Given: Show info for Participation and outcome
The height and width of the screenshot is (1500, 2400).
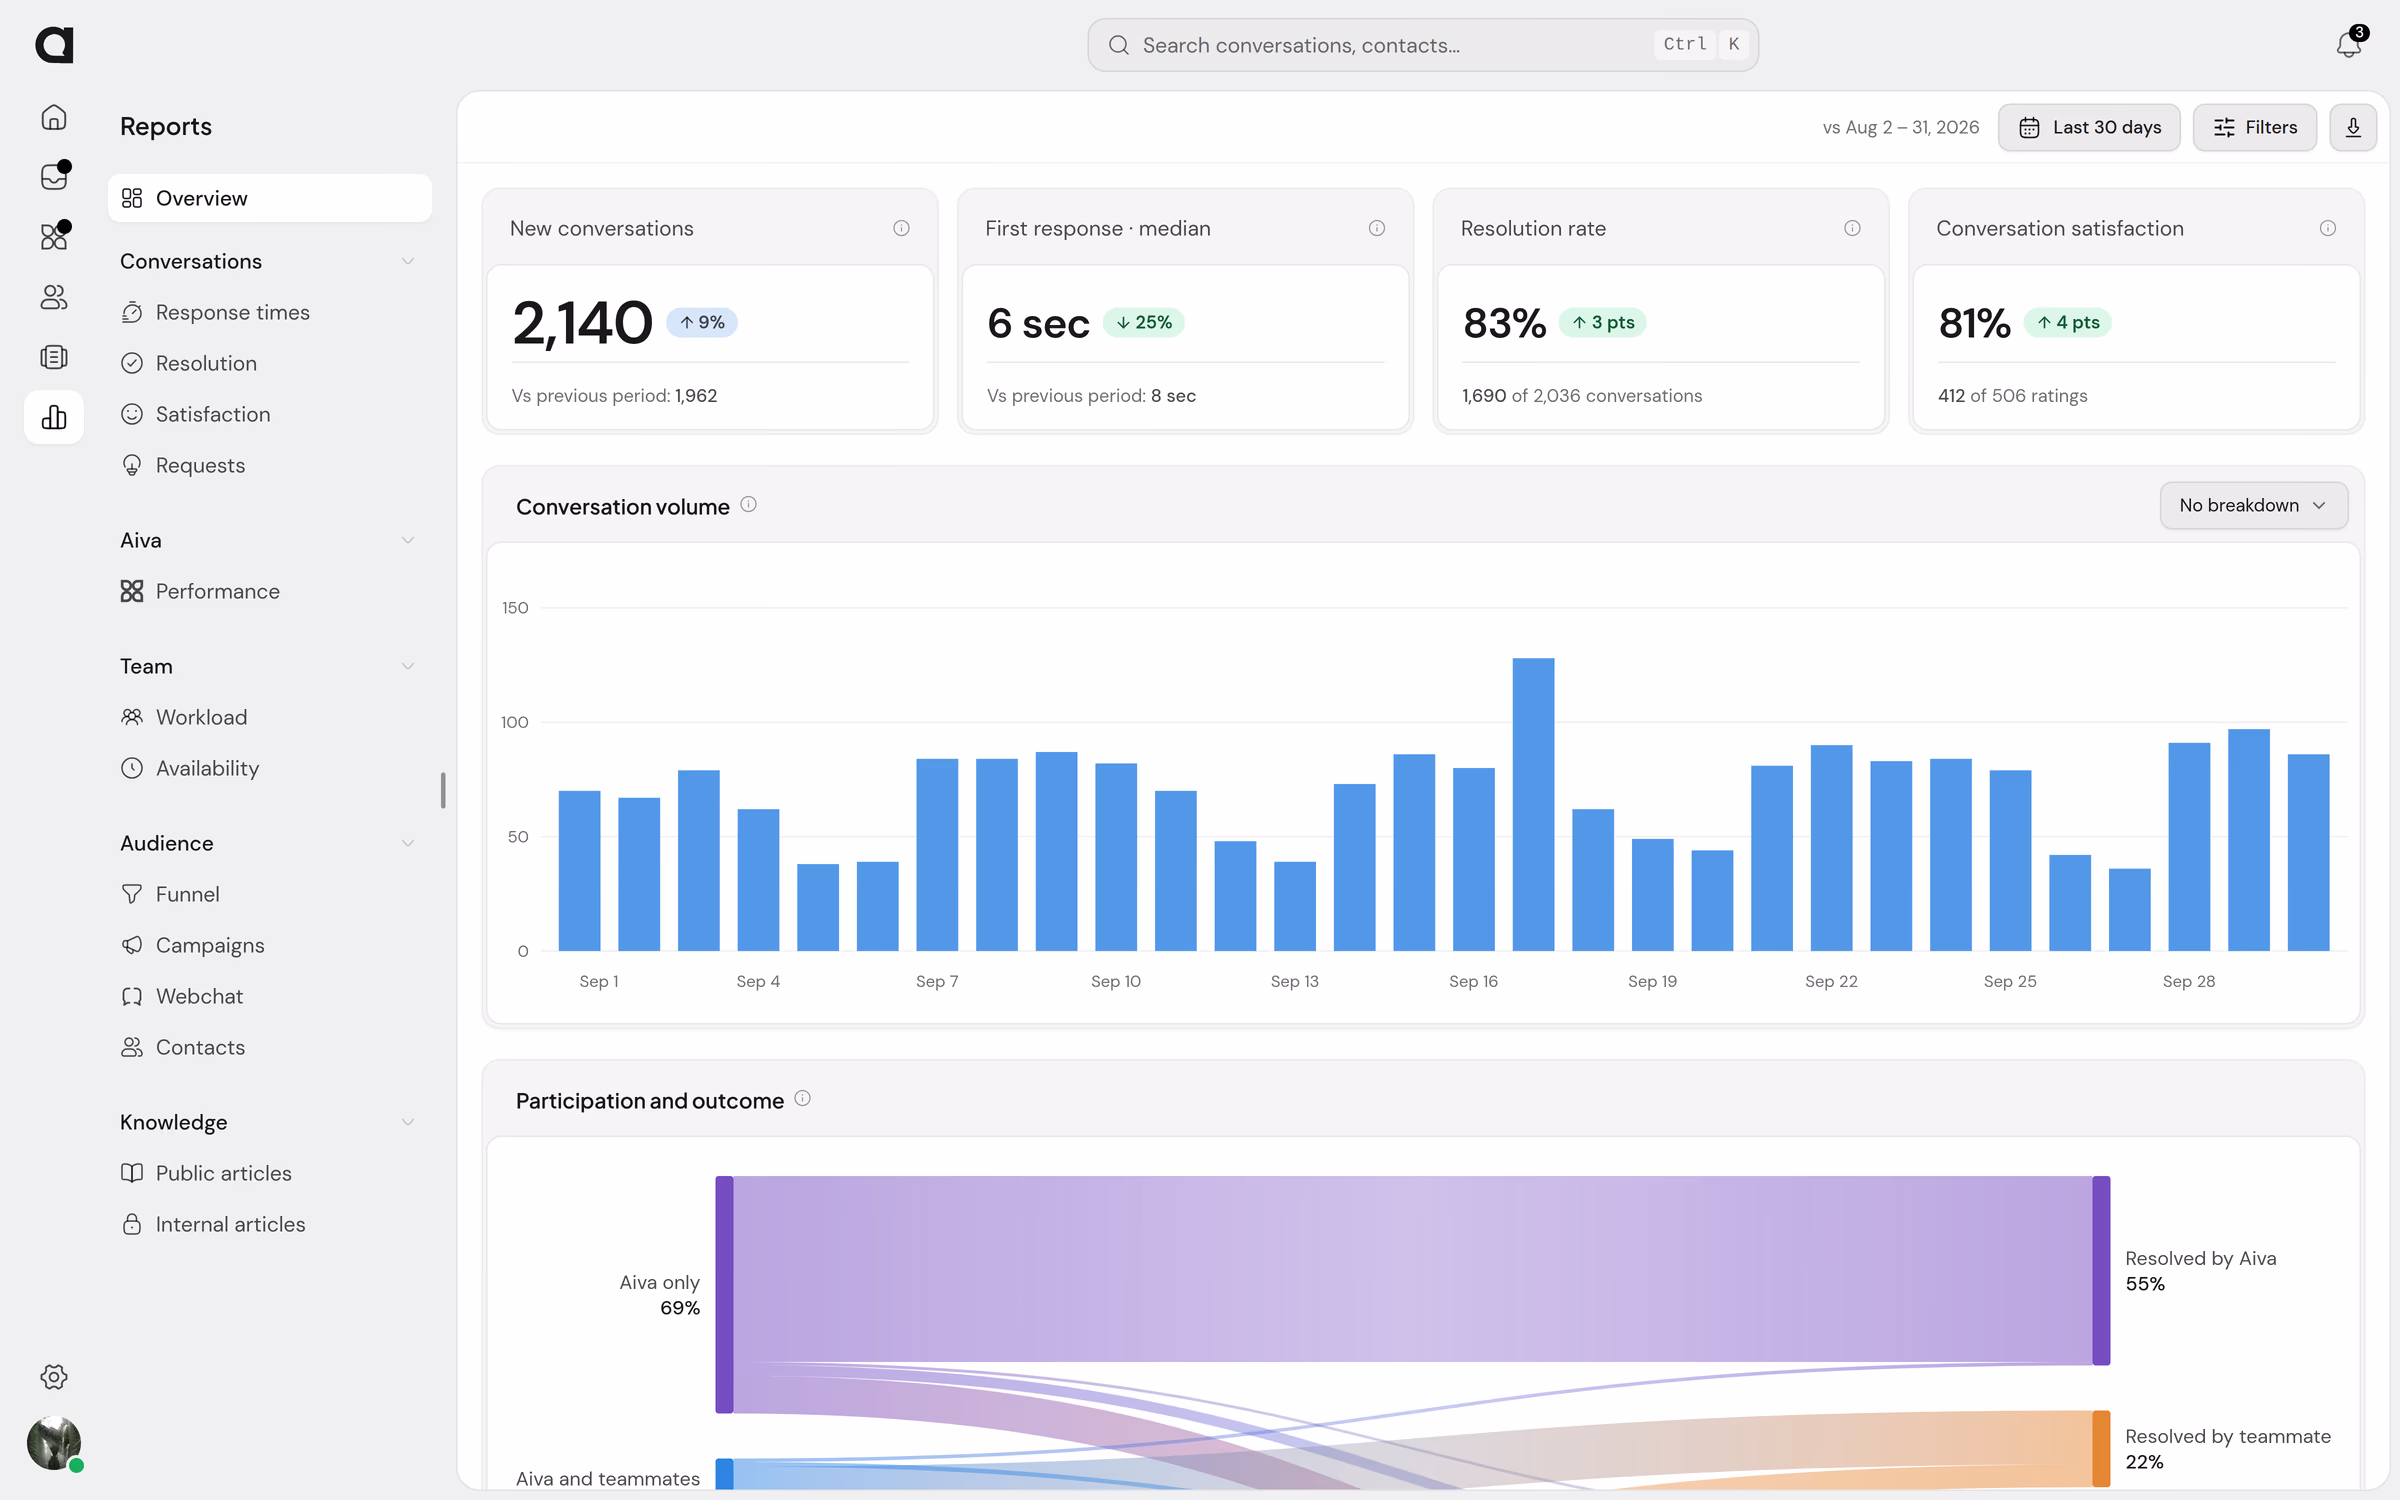Looking at the screenshot, I should click(802, 1099).
